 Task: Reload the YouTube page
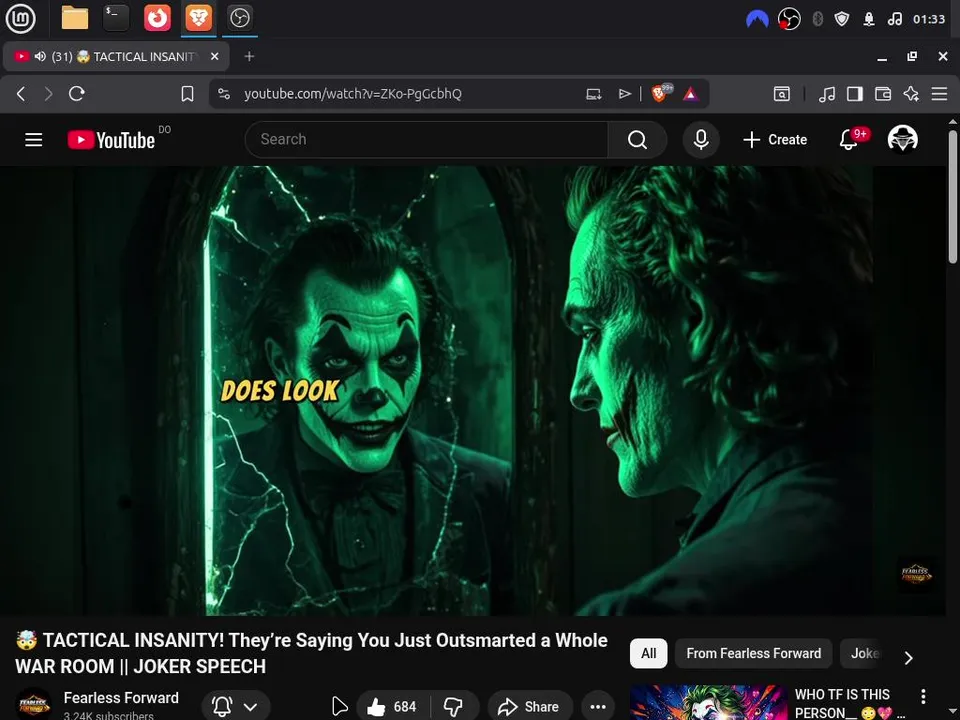[77, 94]
